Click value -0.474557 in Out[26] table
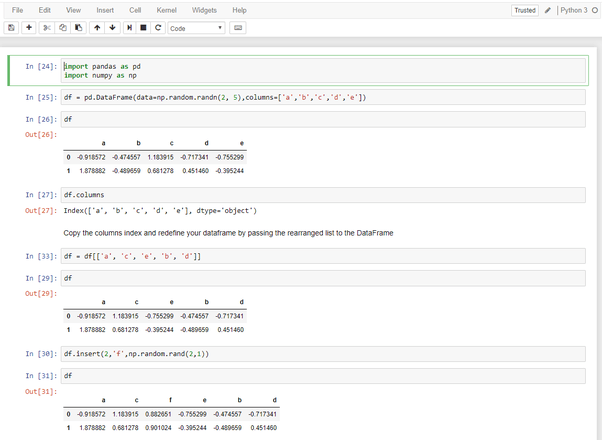Viewport: 602px width, 440px height. tap(126, 157)
